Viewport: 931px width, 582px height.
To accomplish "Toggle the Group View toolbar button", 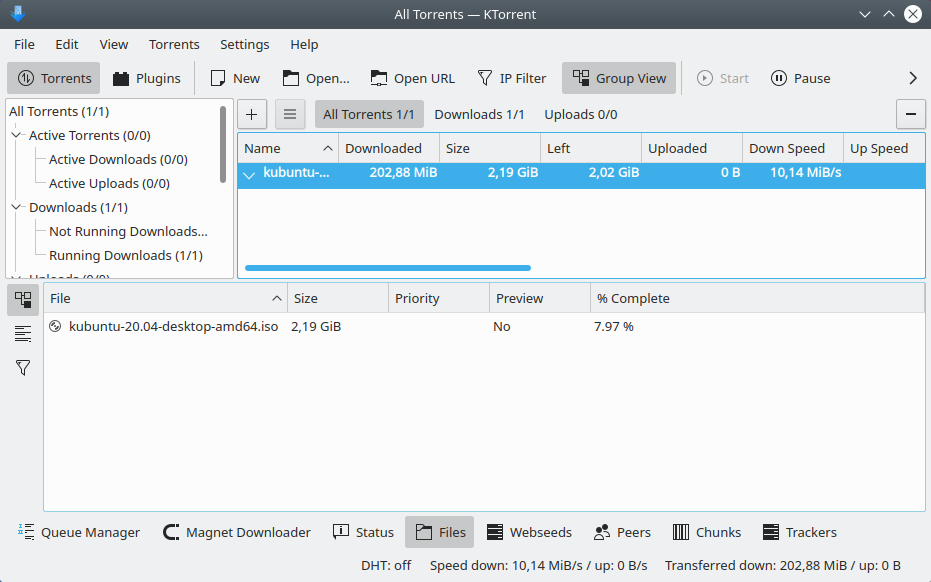I will tap(619, 78).
